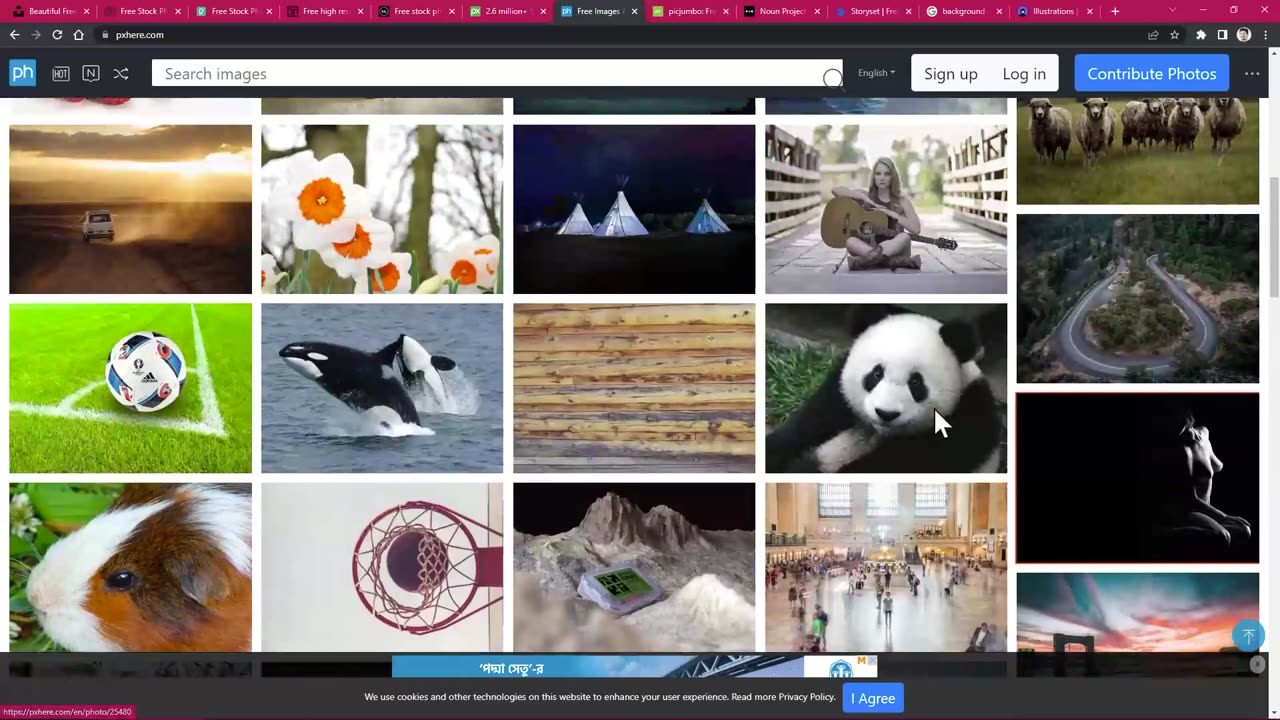Screen dimensions: 1280x720
Task: Open the basketball hoop photo
Action: (382, 567)
